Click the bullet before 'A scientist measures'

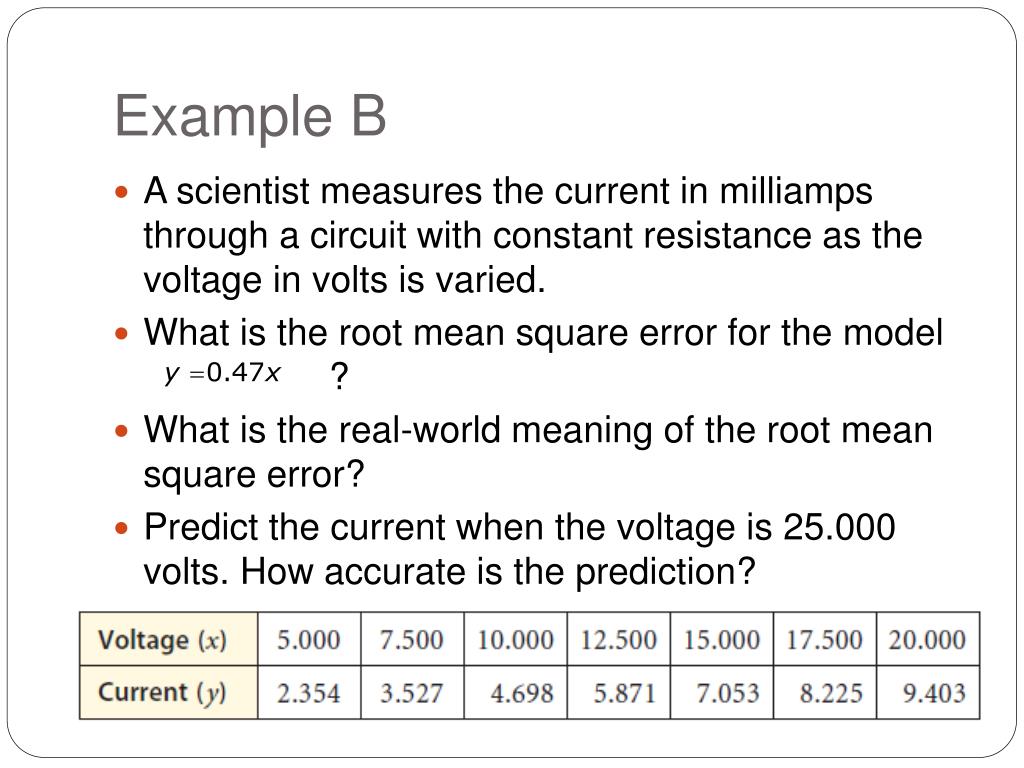[x=121, y=193]
